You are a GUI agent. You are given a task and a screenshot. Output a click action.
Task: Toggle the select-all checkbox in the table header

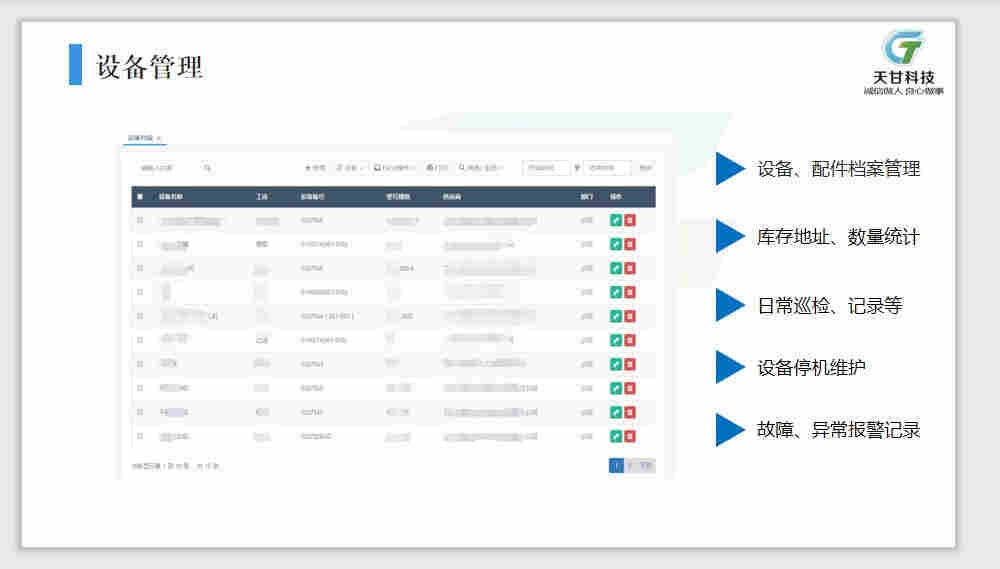(140, 197)
